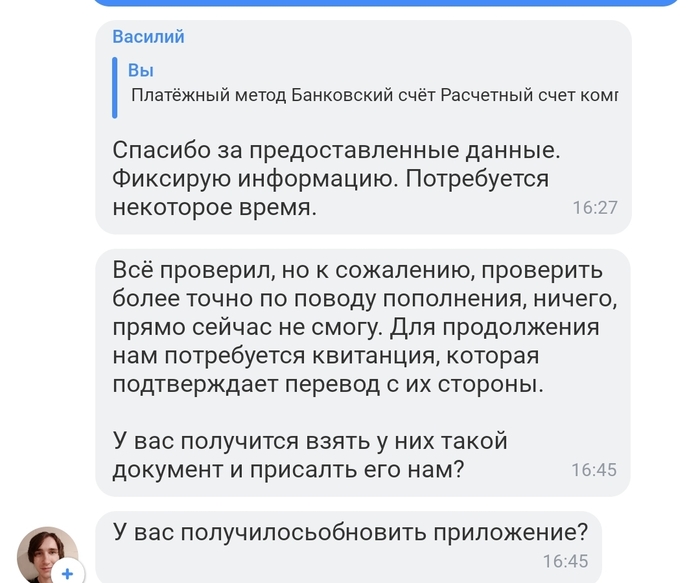Screen dimensions: 700x583
Task: Open sender name Василий profile
Action: (x=148, y=37)
